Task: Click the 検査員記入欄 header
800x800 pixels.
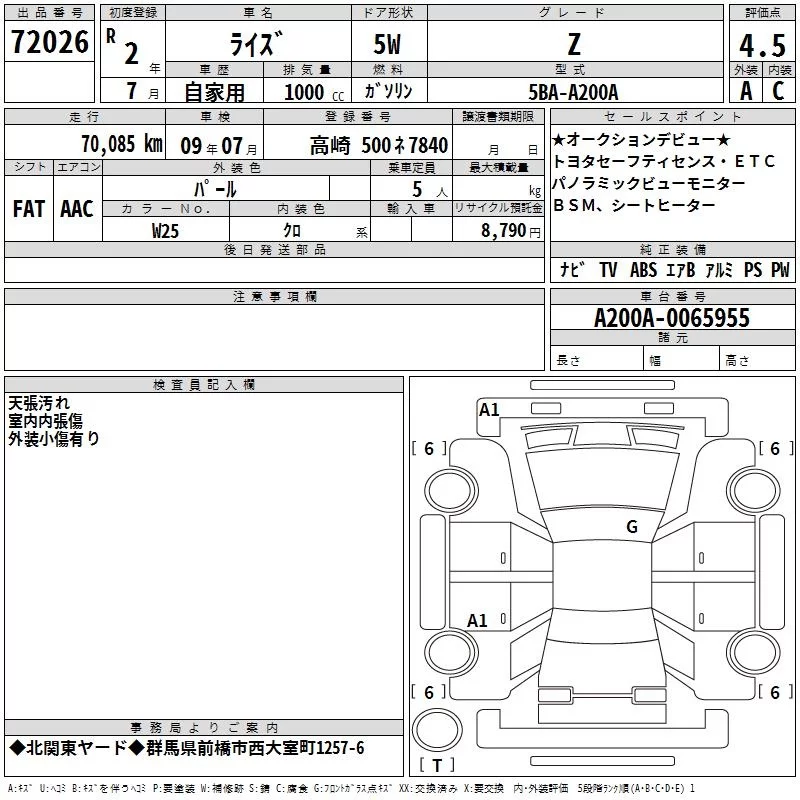Action: click(204, 385)
